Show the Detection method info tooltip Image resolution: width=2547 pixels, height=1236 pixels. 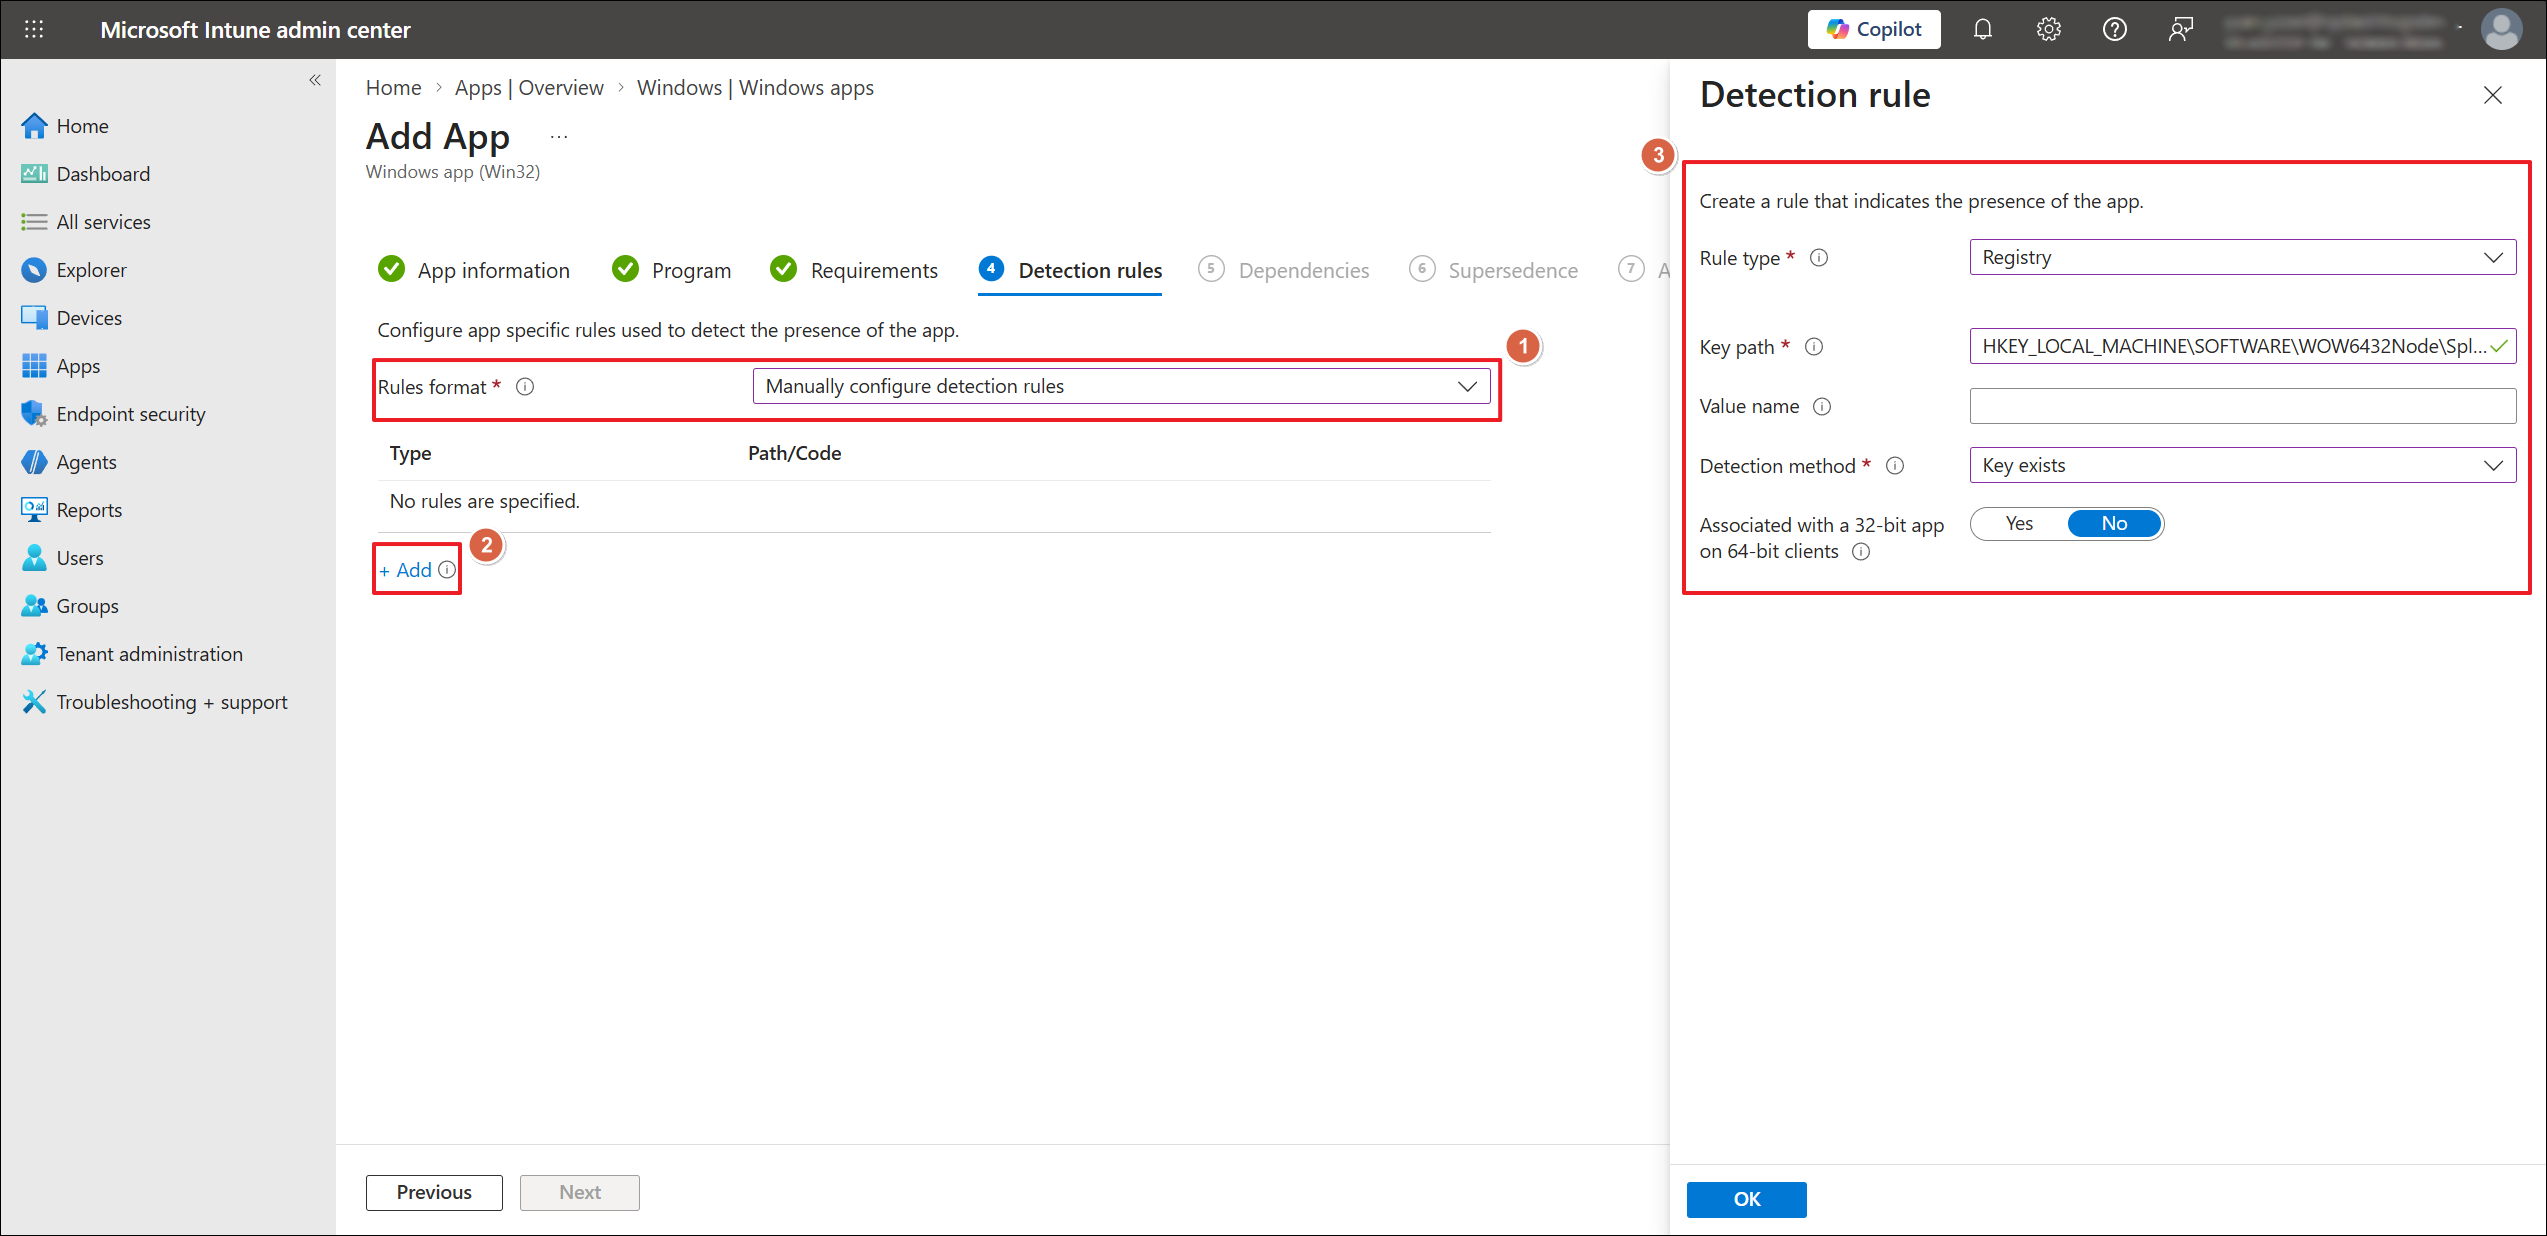tap(1895, 466)
